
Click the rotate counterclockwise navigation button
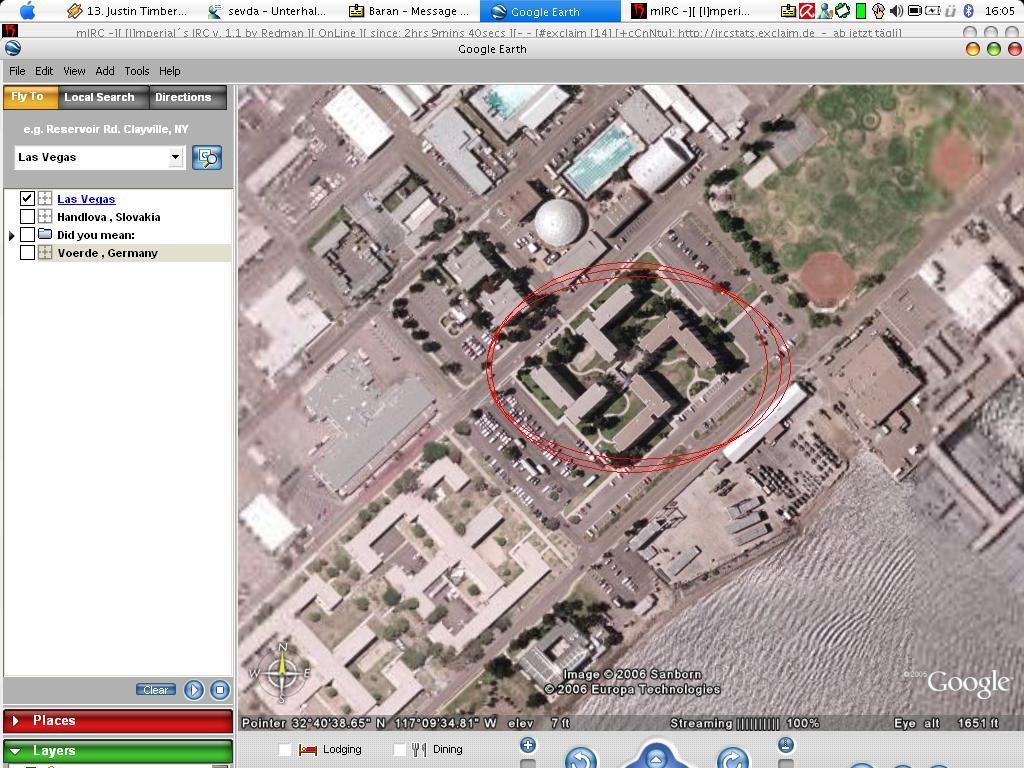click(x=581, y=759)
